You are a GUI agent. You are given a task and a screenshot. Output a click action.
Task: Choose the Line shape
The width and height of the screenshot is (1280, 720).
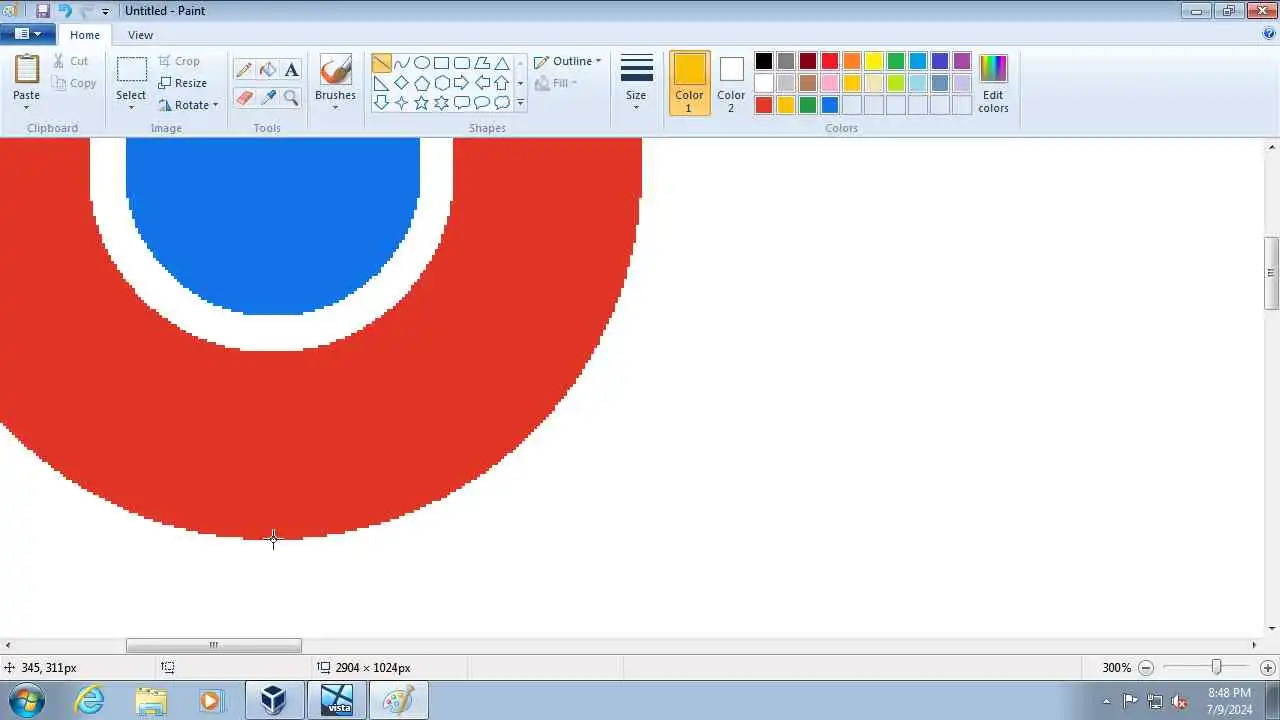(x=381, y=63)
